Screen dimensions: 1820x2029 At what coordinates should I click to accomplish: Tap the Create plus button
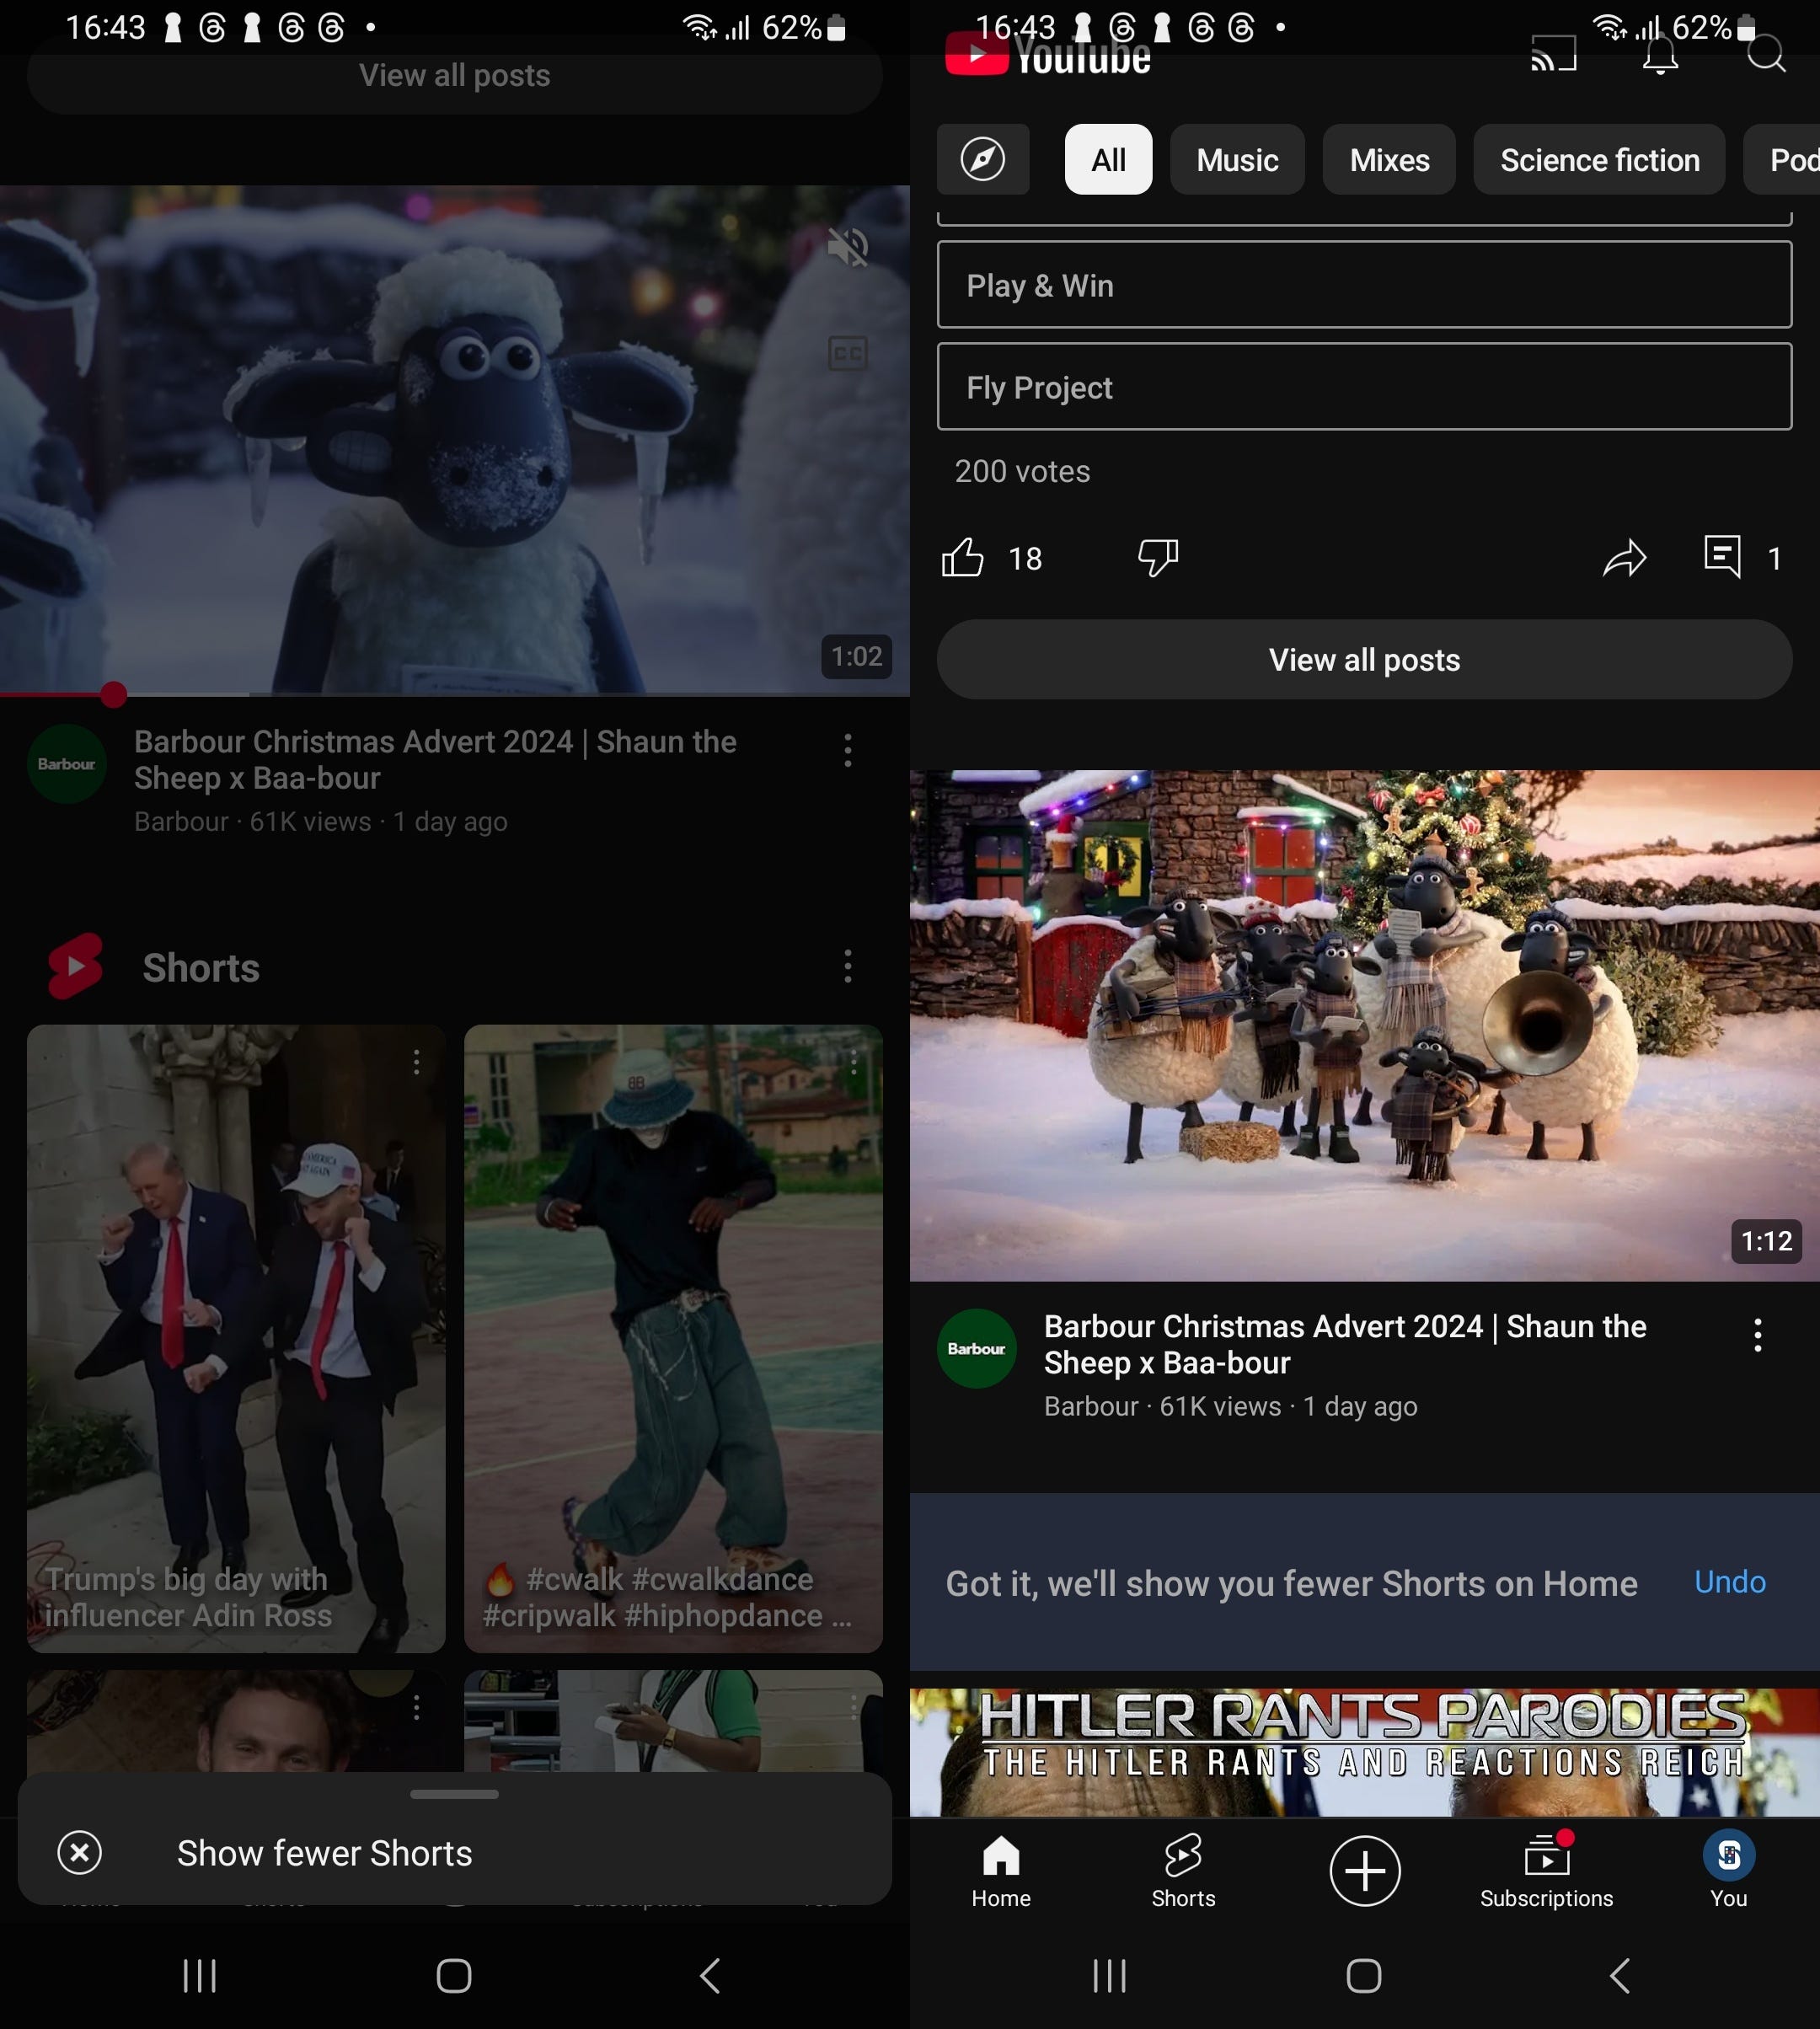pyautogui.click(x=1365, y=1871)
